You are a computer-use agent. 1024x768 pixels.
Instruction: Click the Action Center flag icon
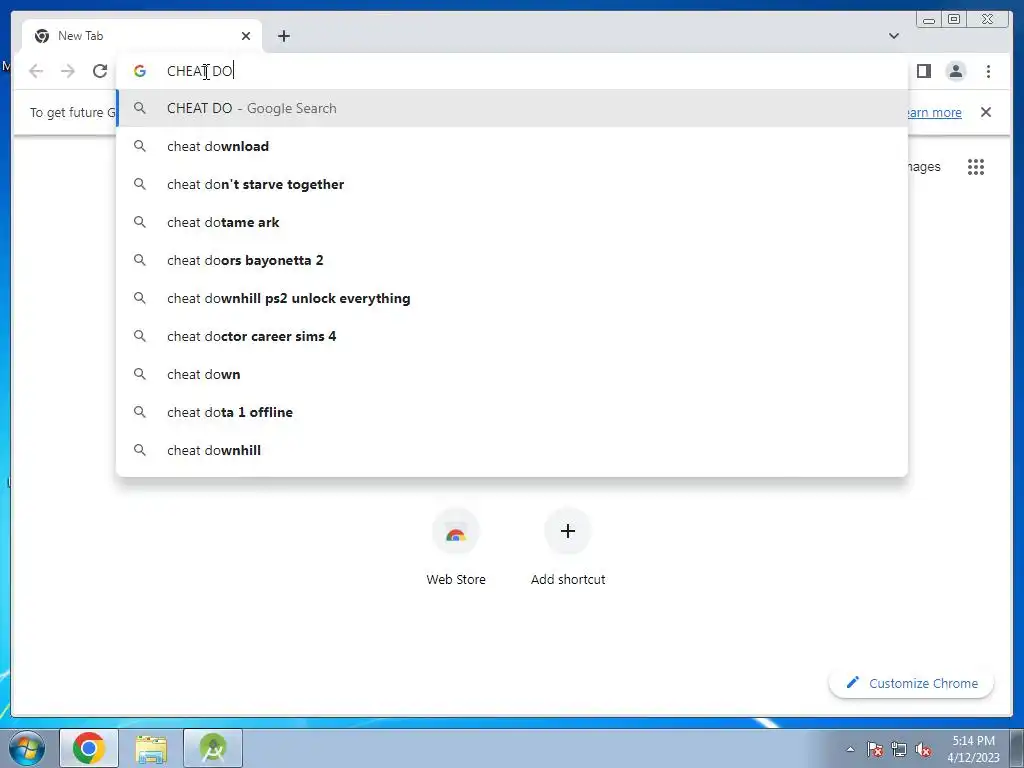(875, 749)
